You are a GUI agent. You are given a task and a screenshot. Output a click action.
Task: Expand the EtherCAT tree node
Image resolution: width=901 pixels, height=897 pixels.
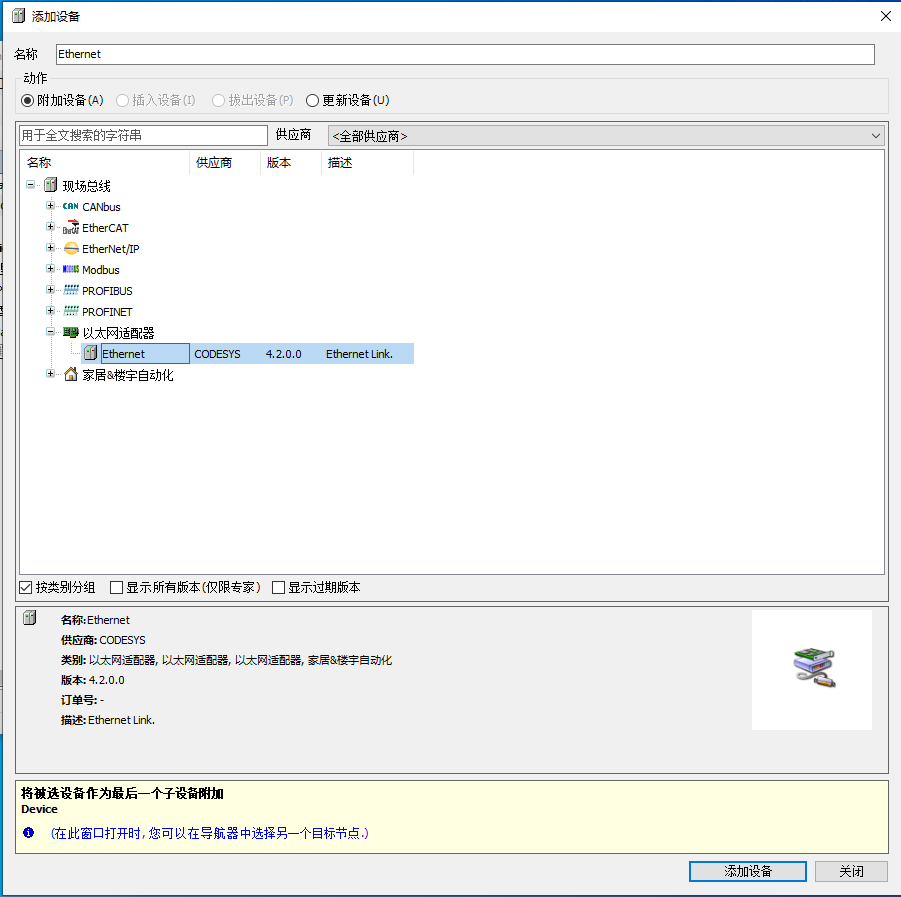[x=51, y=227]
